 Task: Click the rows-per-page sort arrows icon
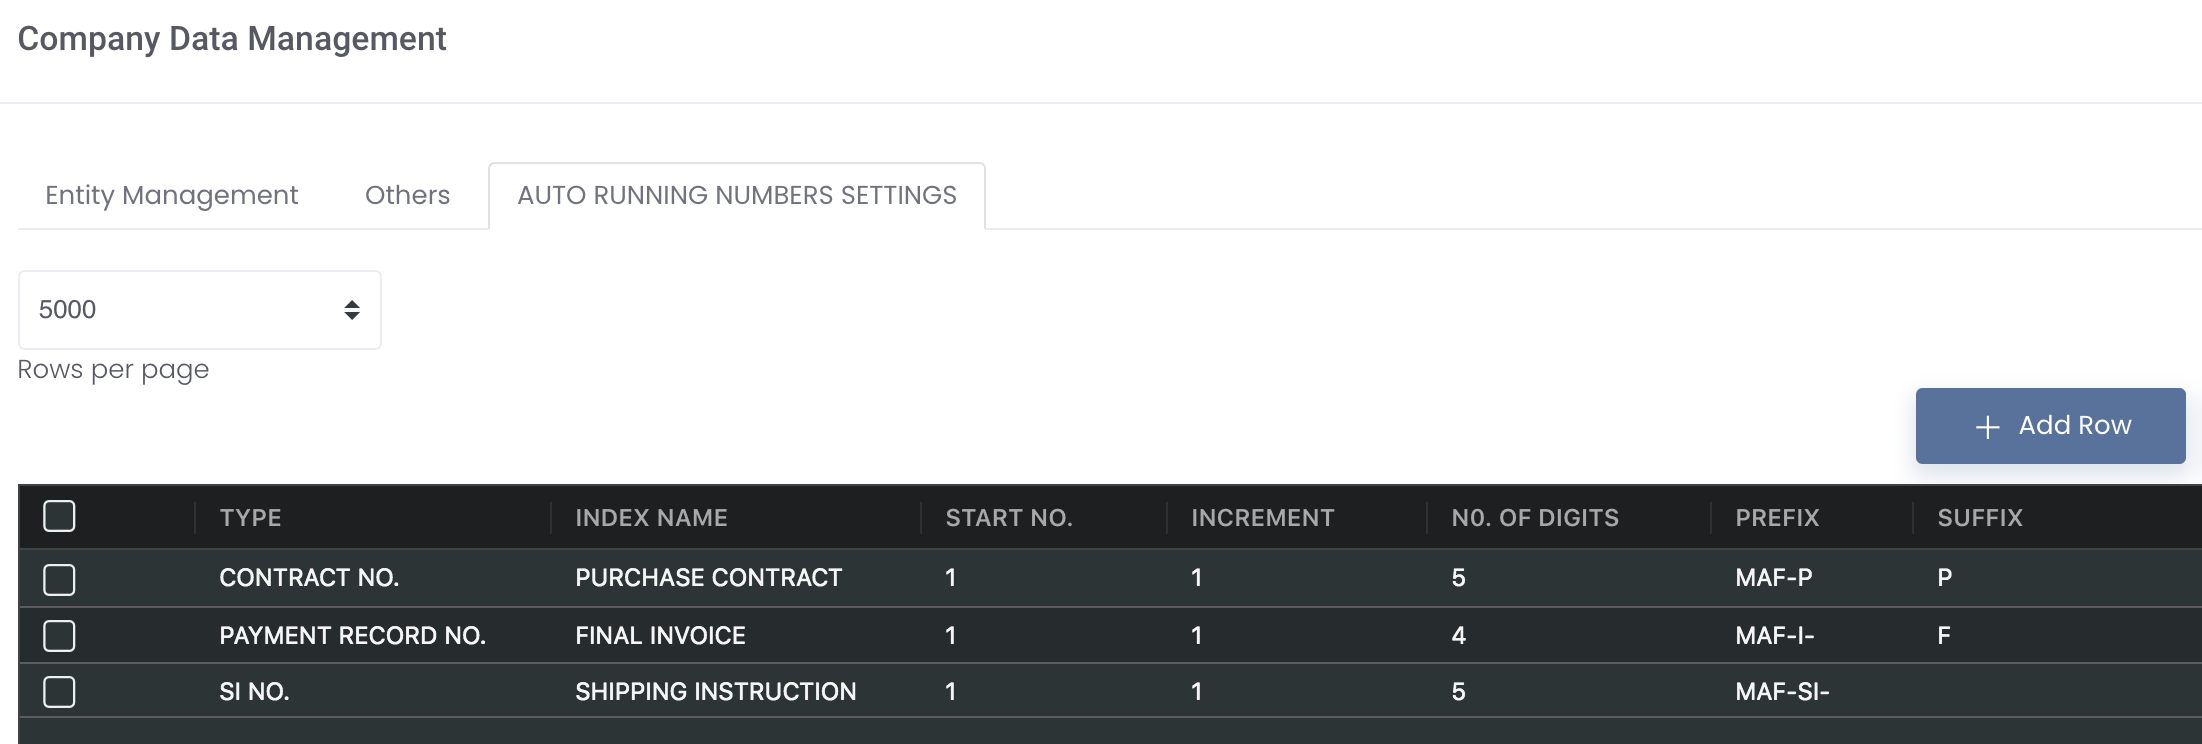click(x=352, y=310)
